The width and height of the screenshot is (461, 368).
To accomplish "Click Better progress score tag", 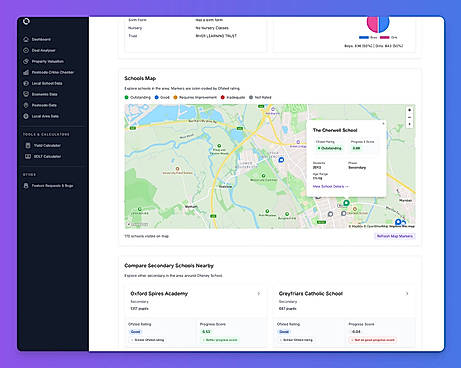I will point(220,340).
